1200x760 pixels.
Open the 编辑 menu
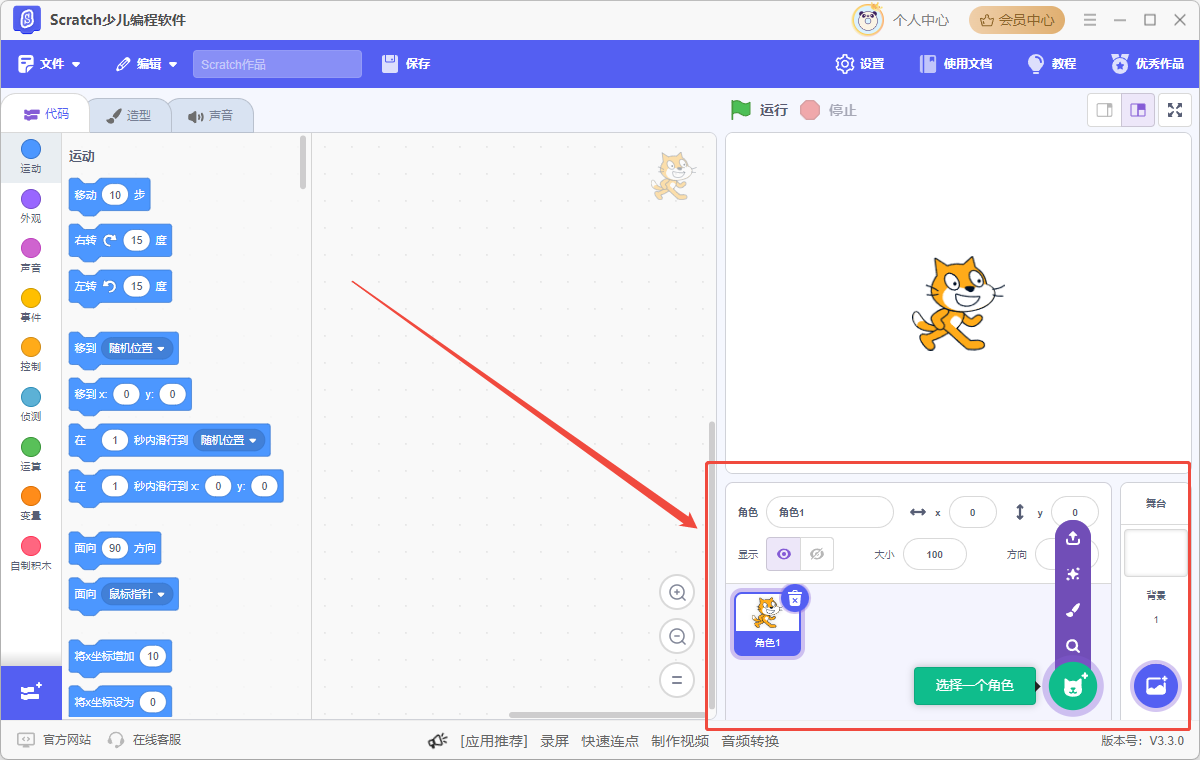(146, 64)
